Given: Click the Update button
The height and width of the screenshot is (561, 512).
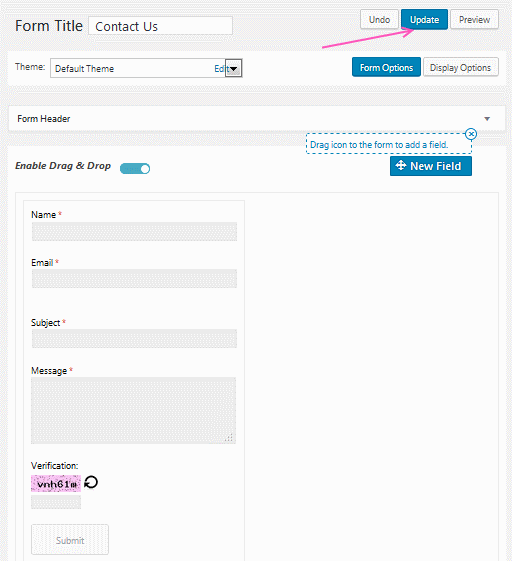Looking at the screenshot, I should tap(424, 19).
